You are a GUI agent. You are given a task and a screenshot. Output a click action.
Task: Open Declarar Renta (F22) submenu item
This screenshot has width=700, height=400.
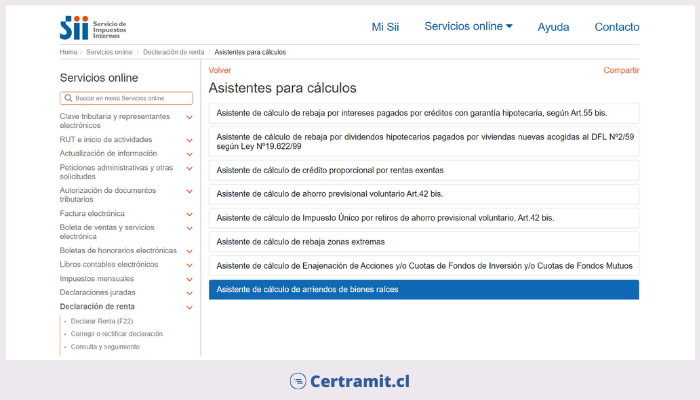pyautogui.click(x=102, y=321)
